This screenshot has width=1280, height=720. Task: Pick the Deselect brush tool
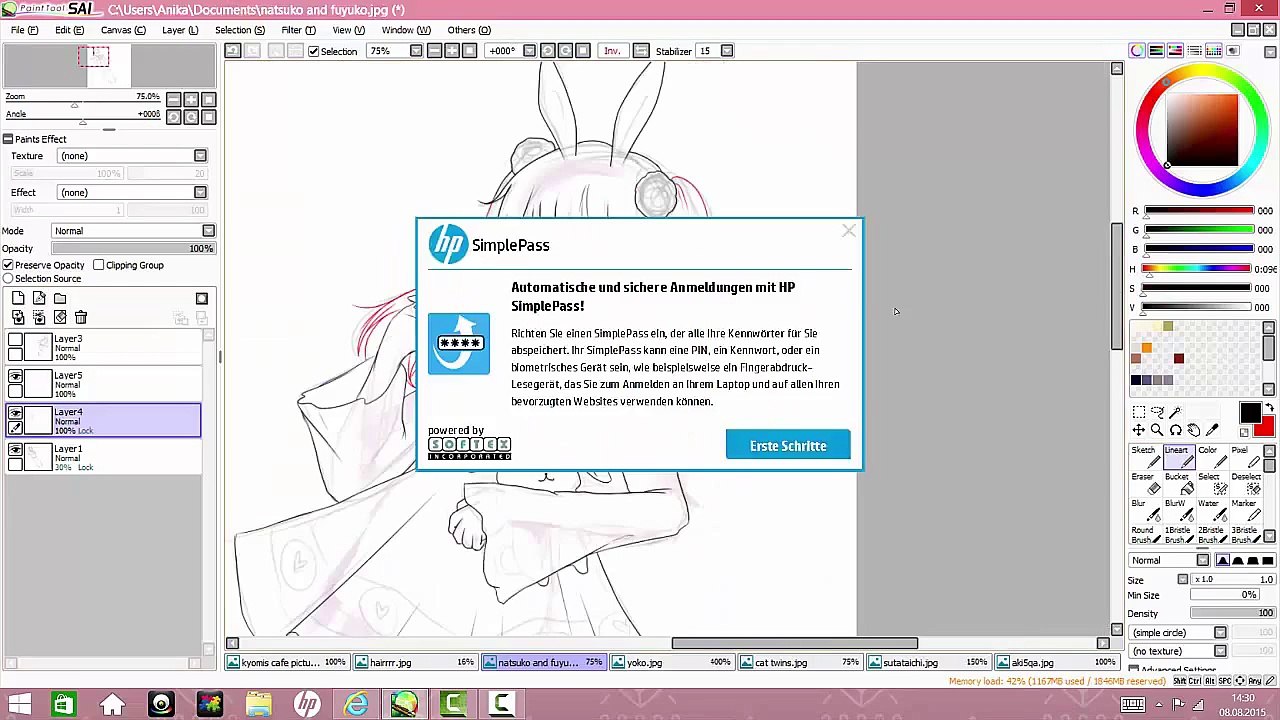pyautogui.click(x=1244, y=483)
